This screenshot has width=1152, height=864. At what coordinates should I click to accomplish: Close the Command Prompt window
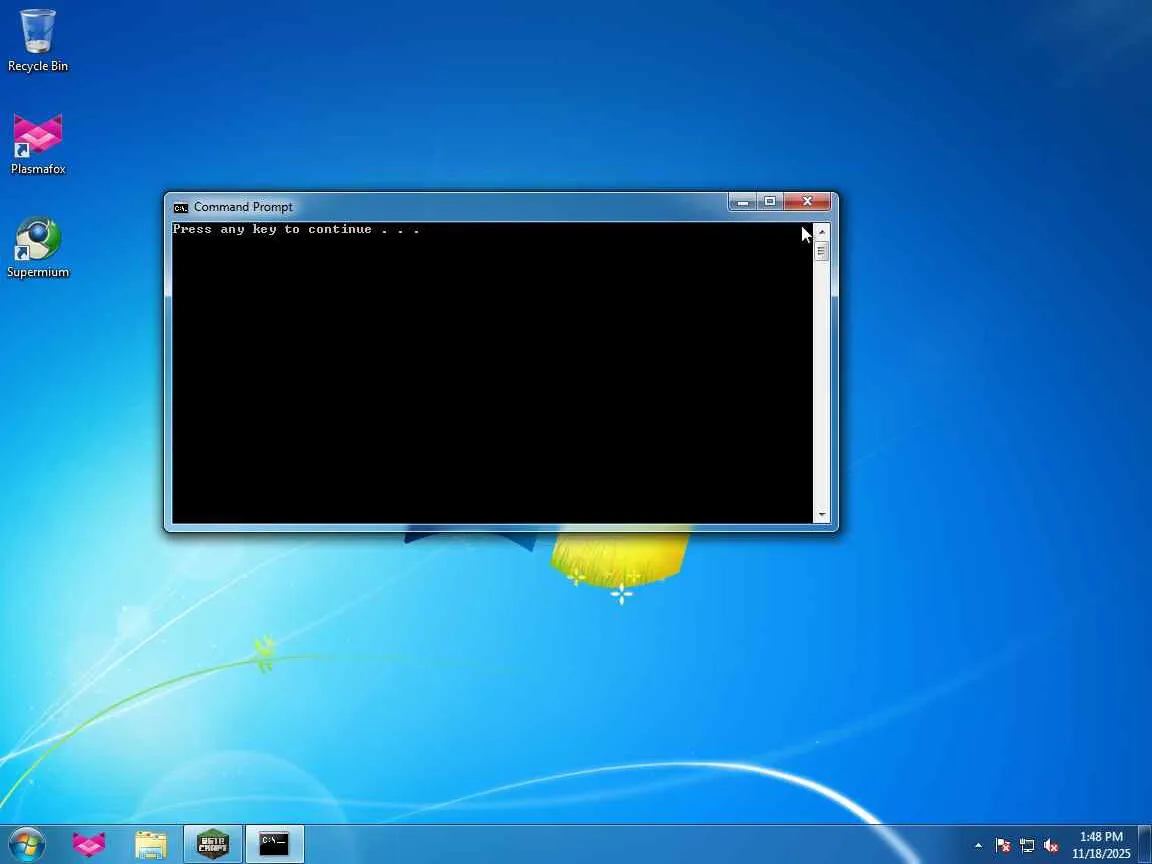pos(807,201)
